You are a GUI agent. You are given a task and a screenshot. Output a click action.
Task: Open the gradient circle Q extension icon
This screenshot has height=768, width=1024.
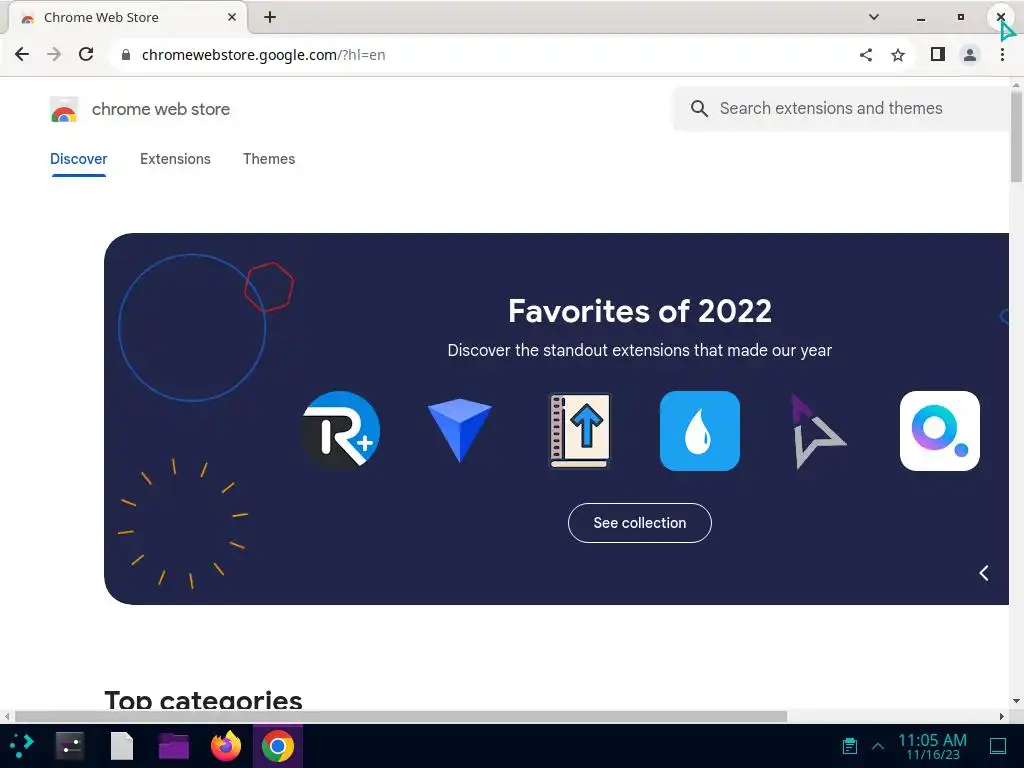940,430
